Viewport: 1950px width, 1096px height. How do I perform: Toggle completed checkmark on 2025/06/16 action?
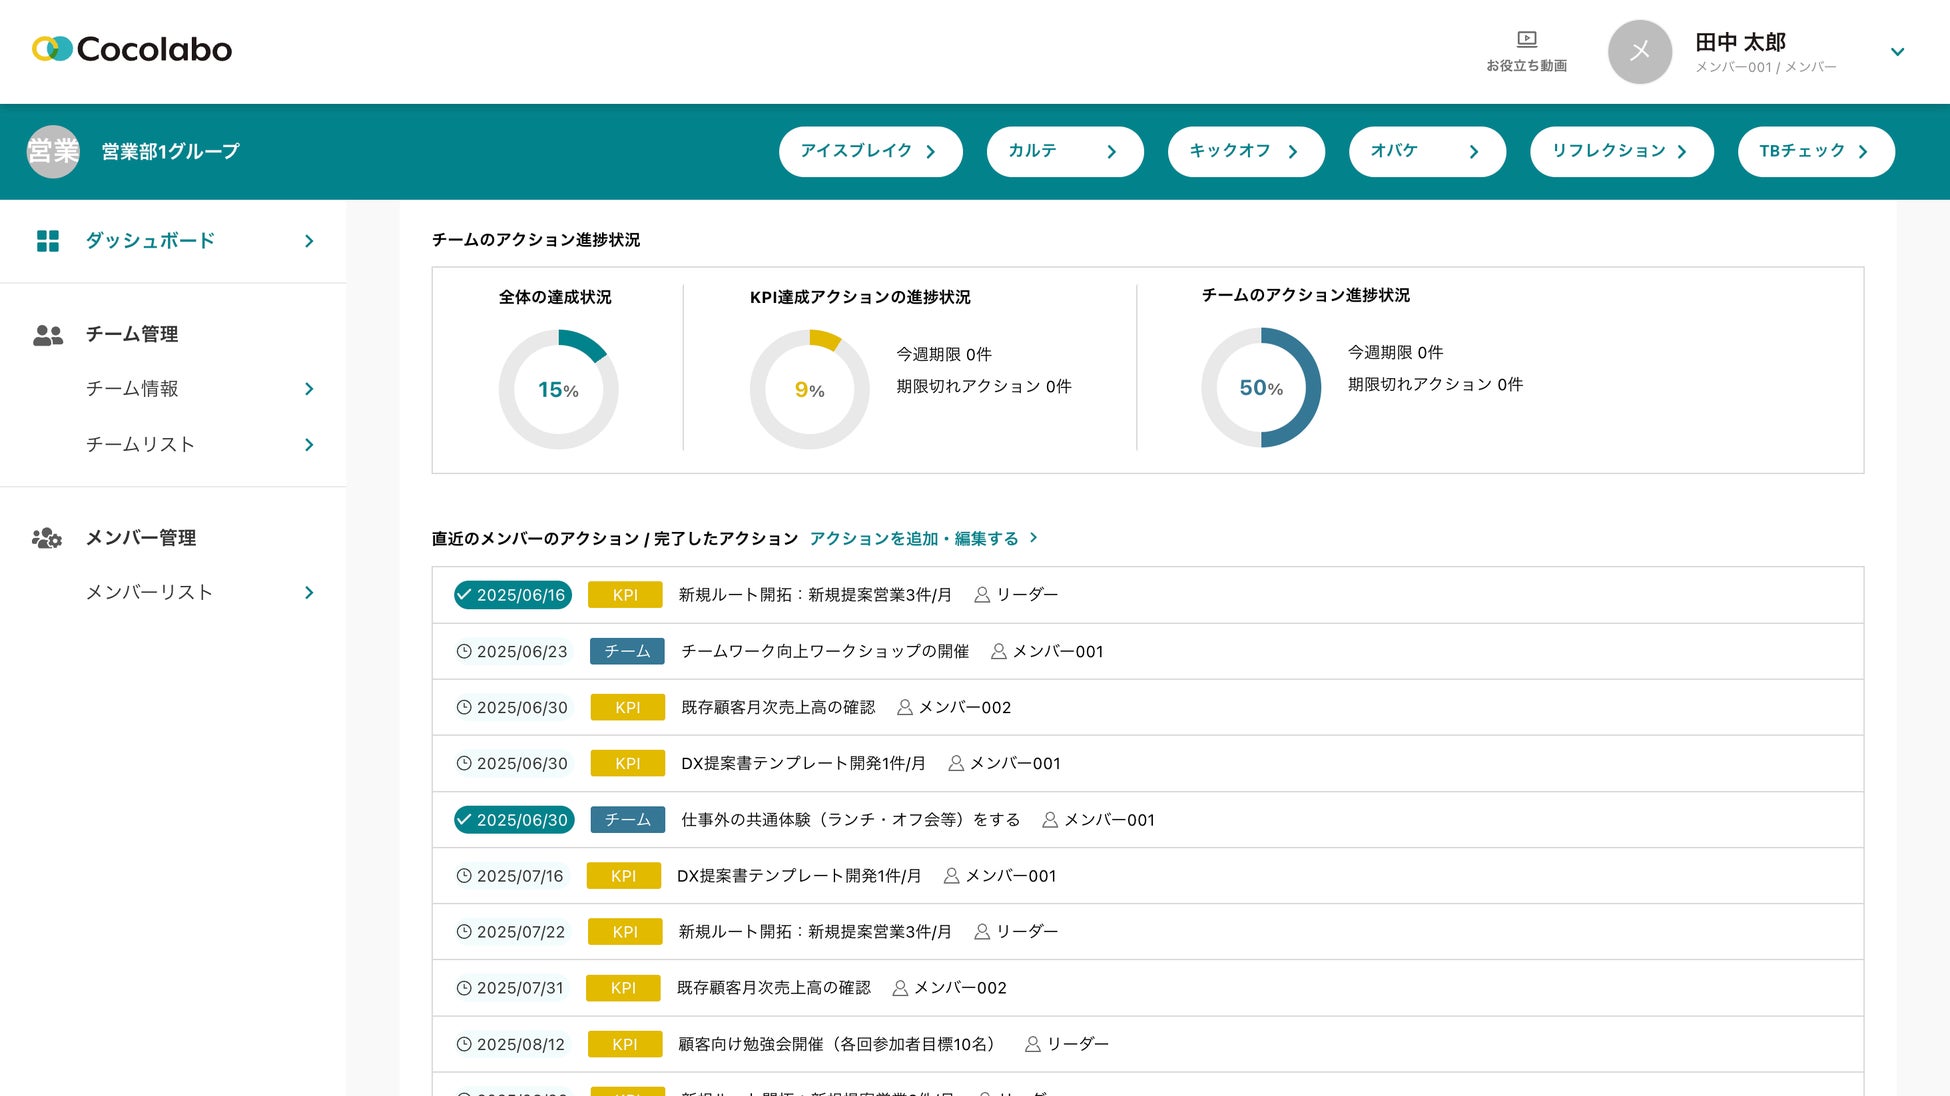(464, 595)
